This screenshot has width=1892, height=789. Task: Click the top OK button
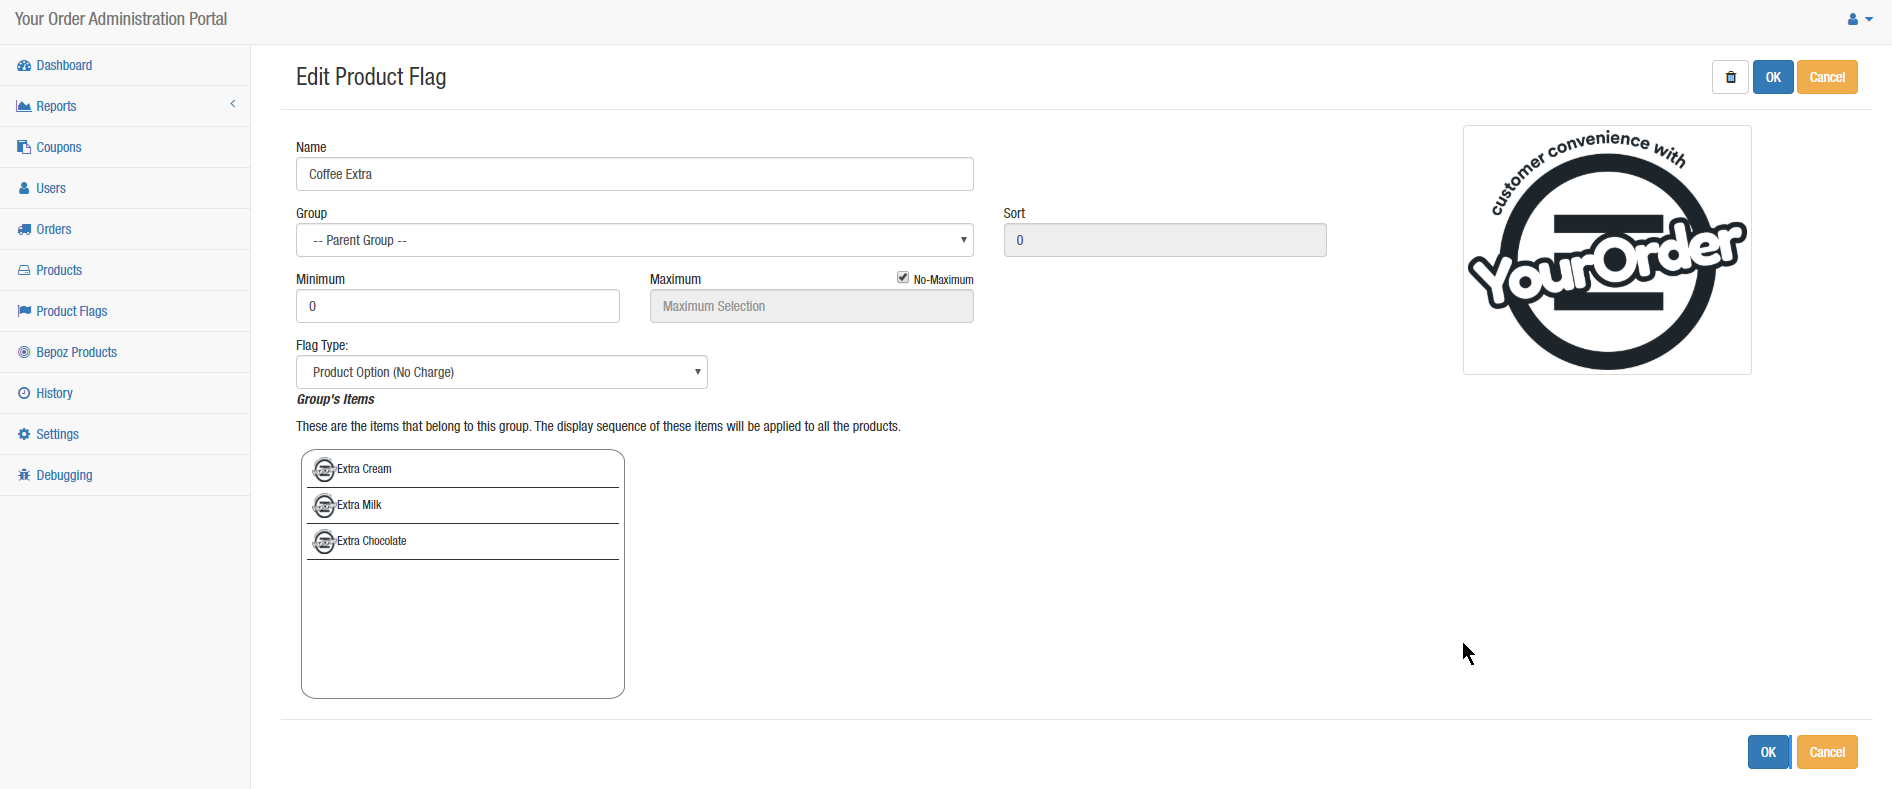(x=1773, y=77)
